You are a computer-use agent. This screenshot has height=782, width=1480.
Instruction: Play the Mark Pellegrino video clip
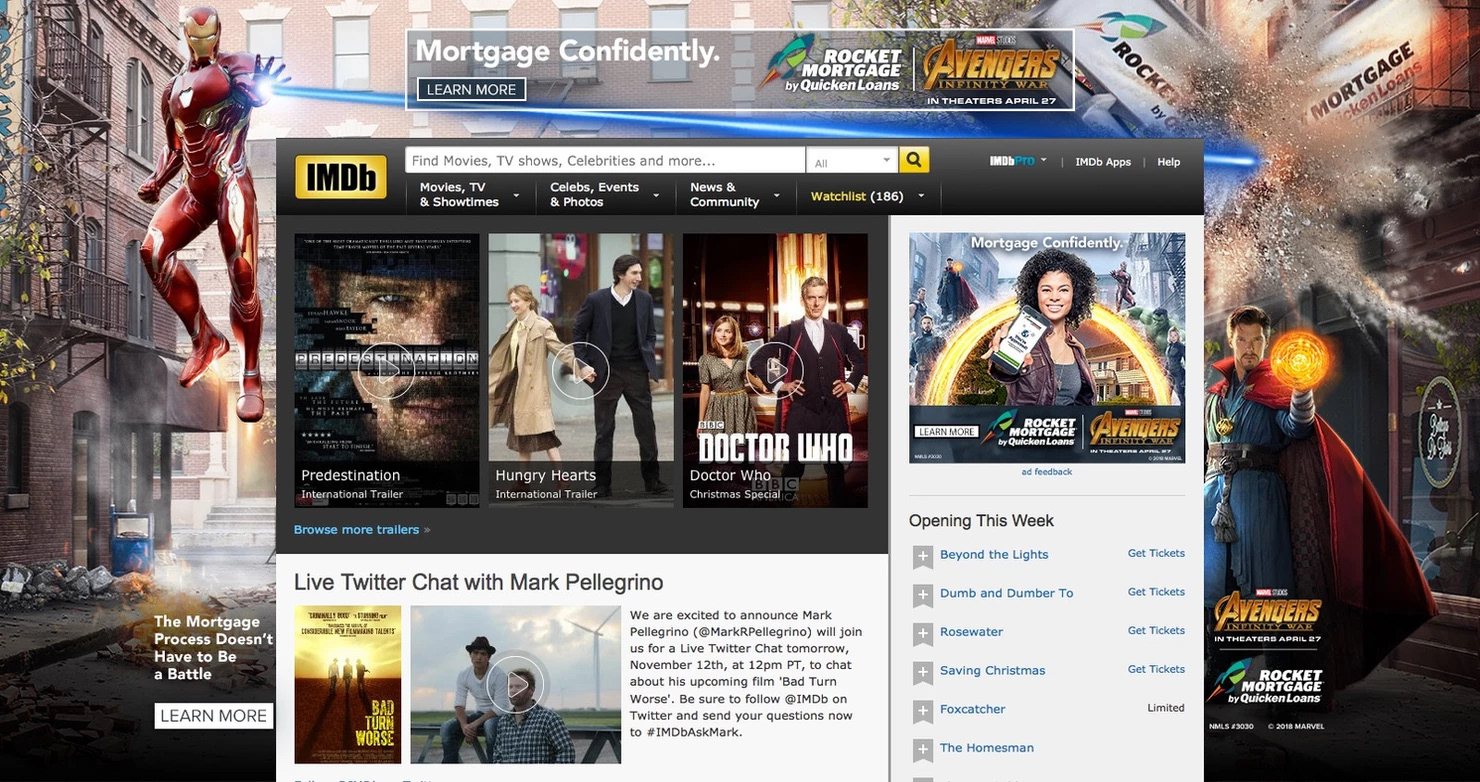pyautogui.click(x=516, y=684)
